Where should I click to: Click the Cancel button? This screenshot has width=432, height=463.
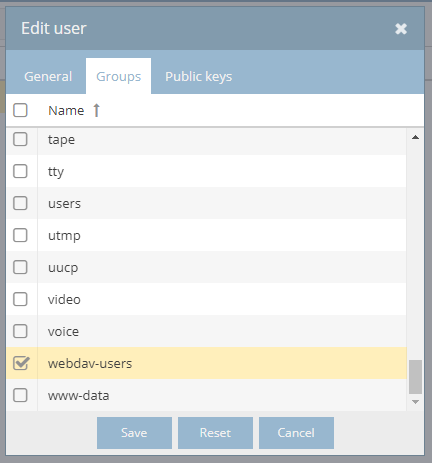point(296,433)
